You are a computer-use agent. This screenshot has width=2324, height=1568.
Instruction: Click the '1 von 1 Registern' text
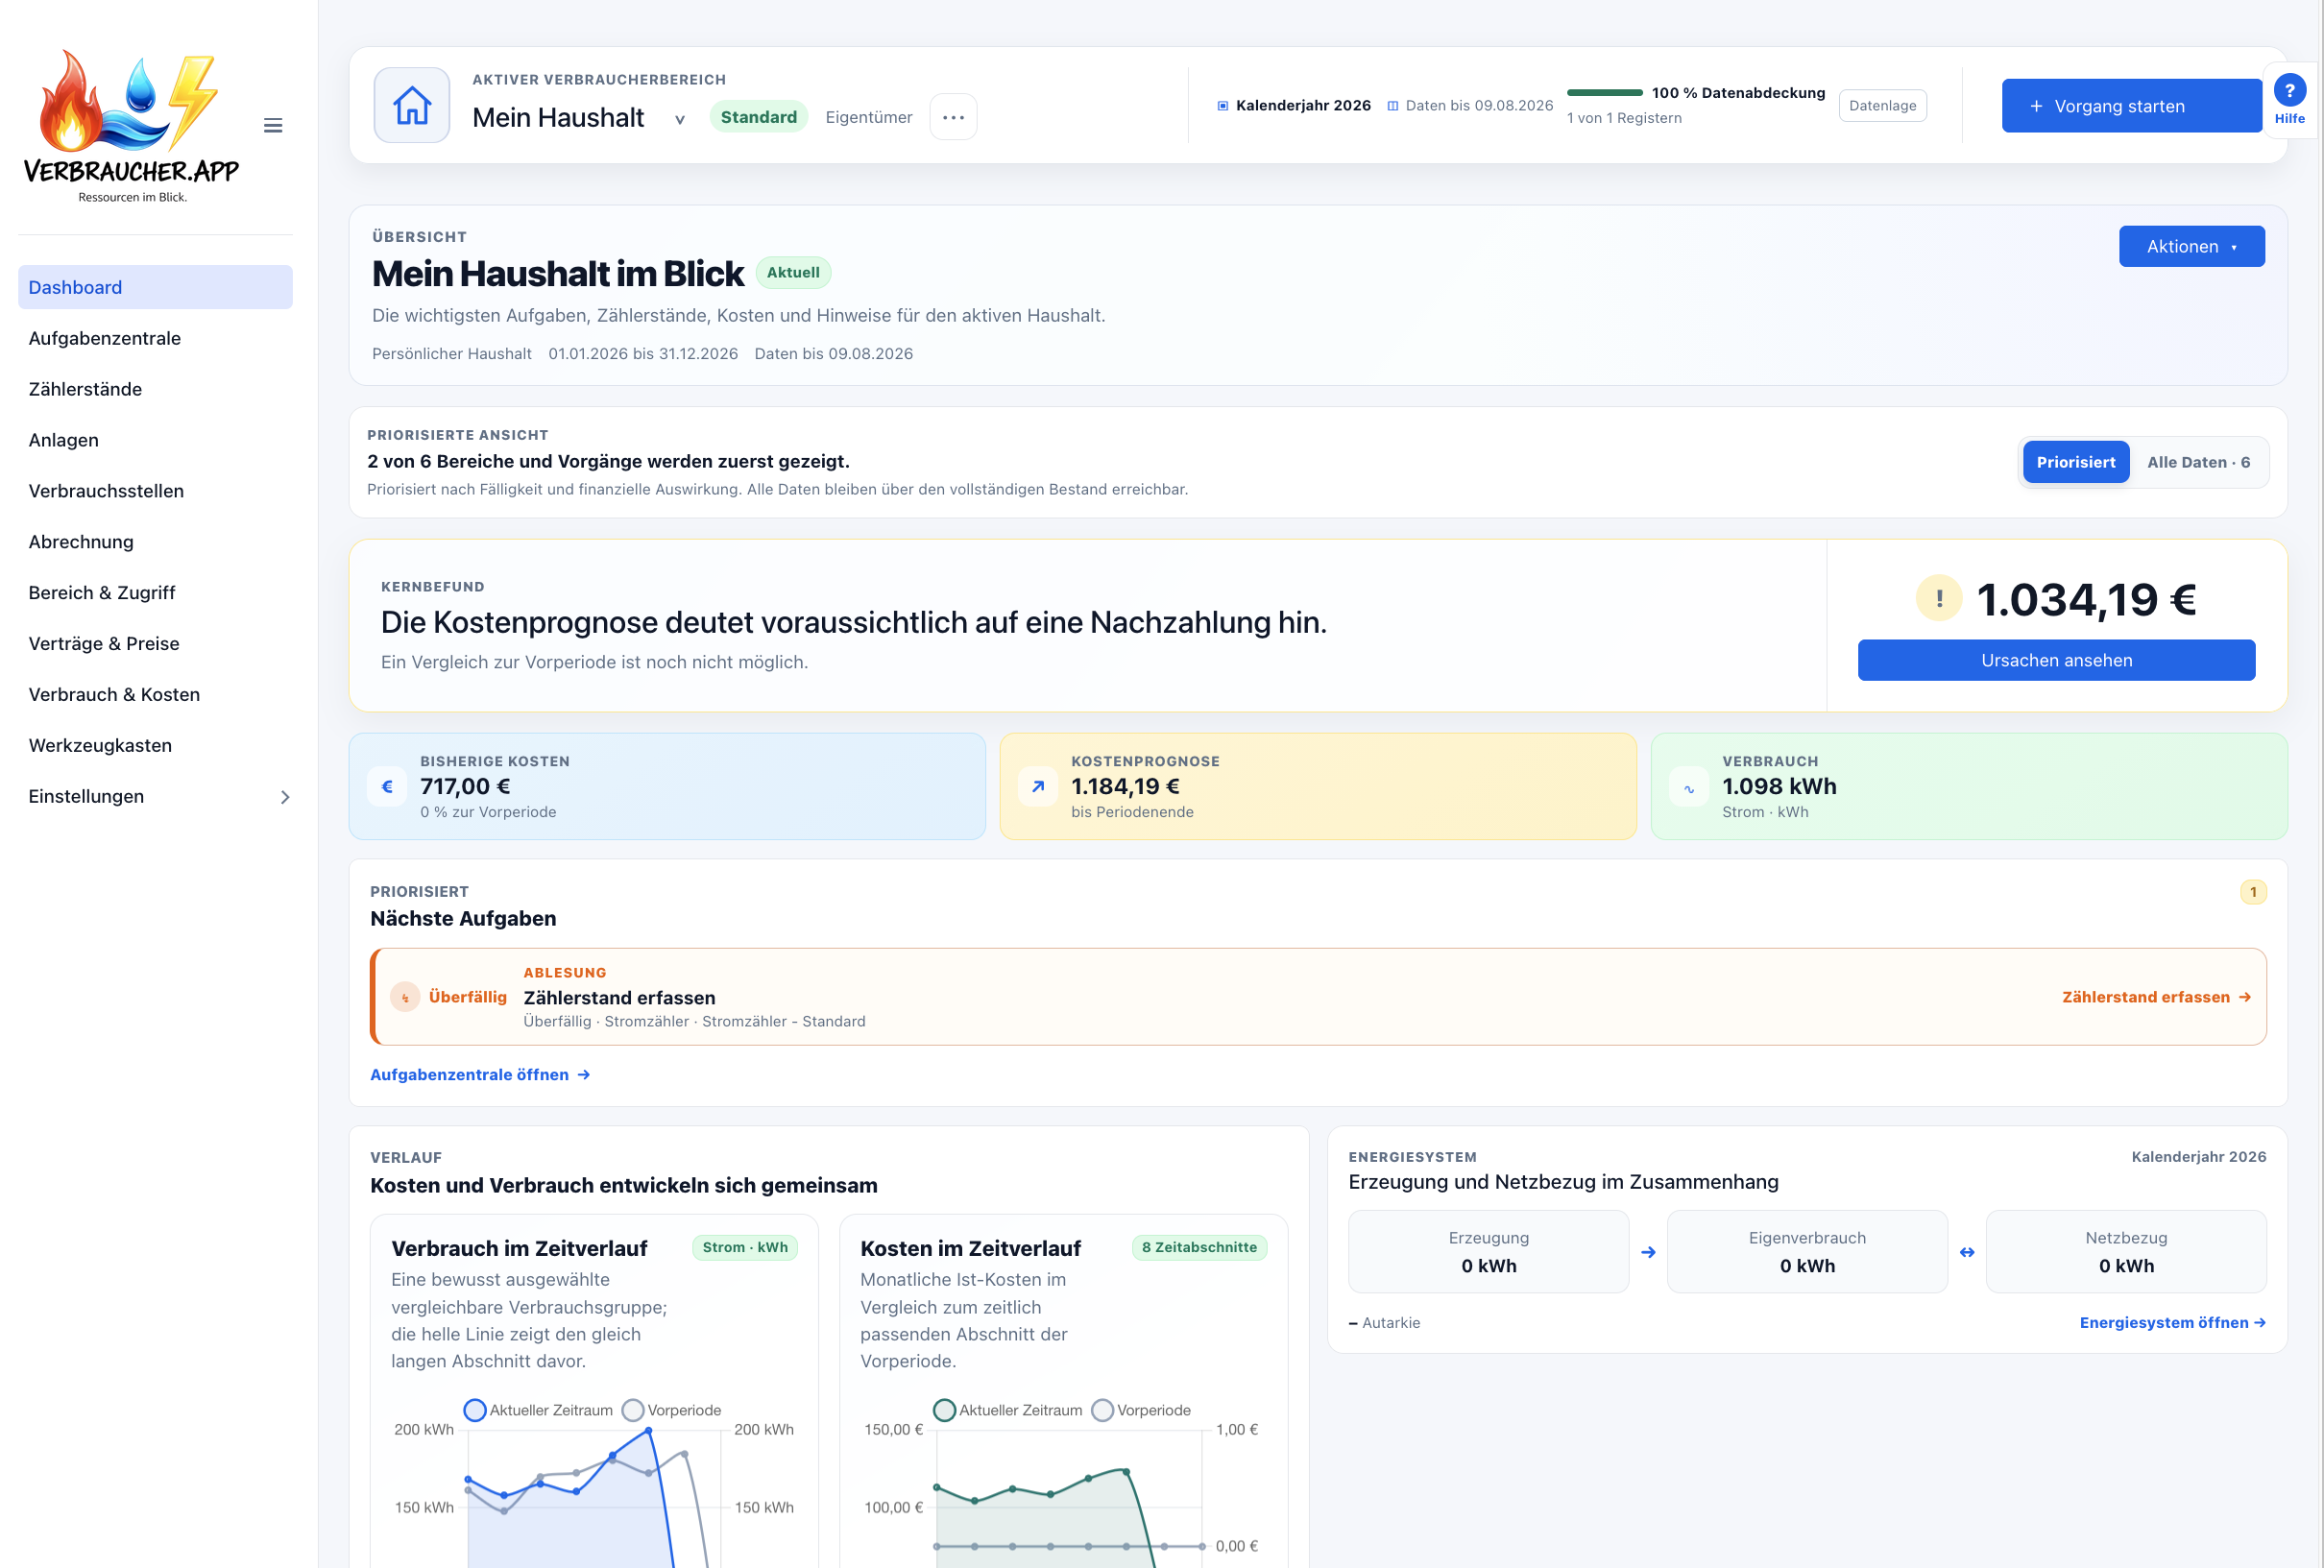[1624, 118]
